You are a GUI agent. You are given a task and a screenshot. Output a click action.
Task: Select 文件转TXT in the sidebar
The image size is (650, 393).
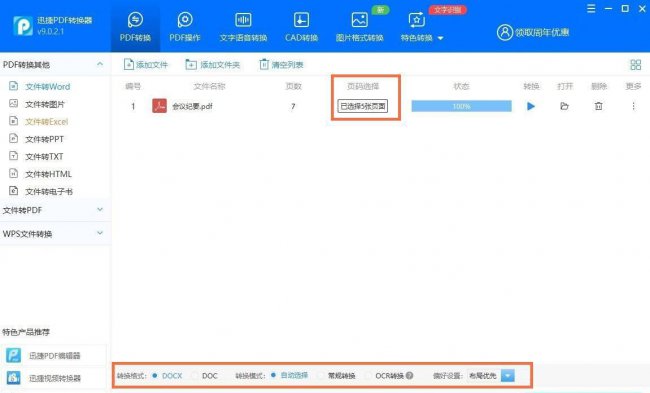point(44,156)
